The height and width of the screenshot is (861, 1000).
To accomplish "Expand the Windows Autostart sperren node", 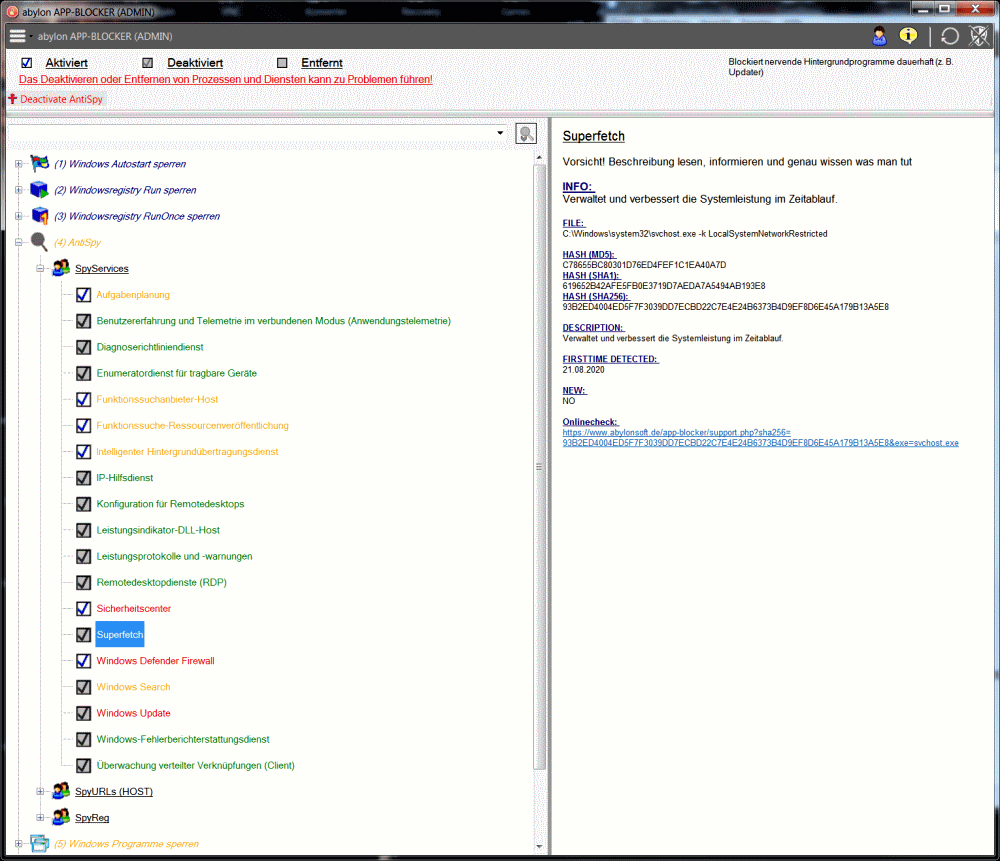I will coord(18,164).
